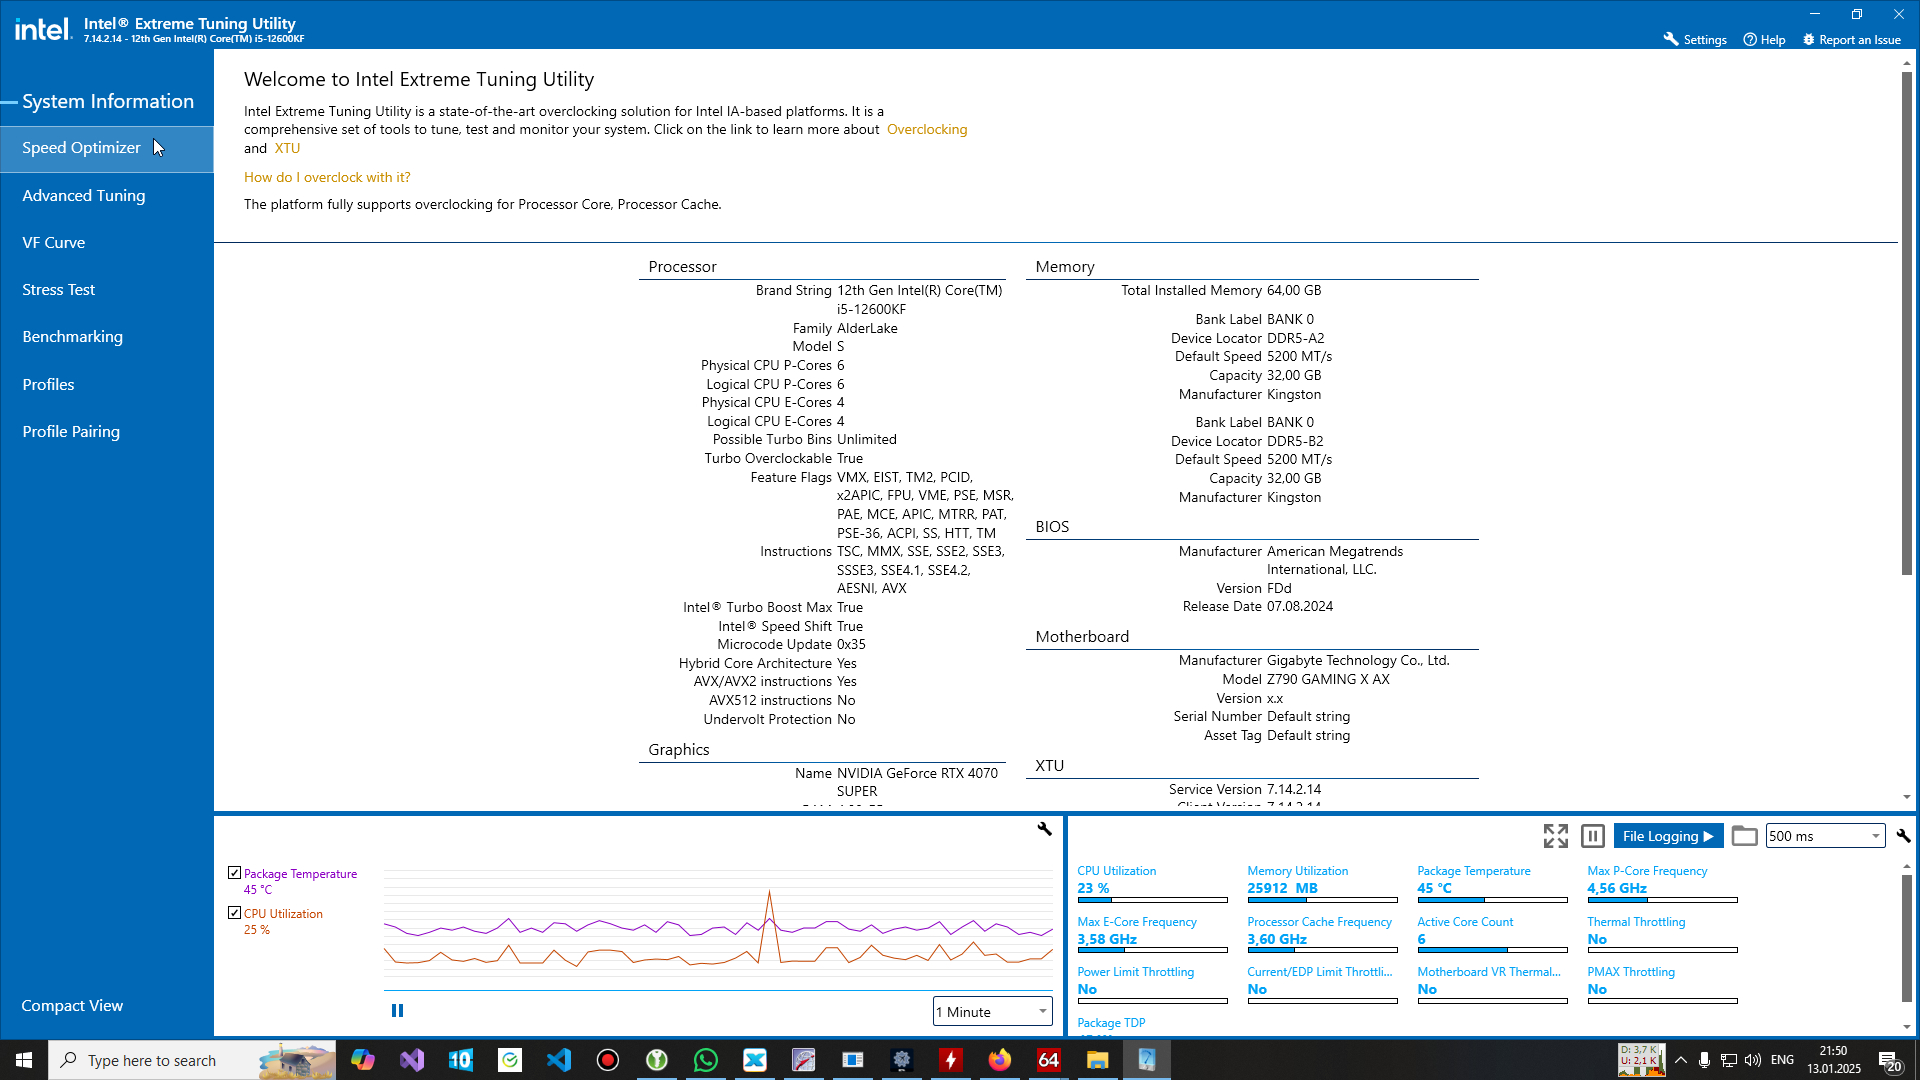
Task: Open the 500 ms interval dropdown
Action: pyautogui.click(x=1825, y=836)
